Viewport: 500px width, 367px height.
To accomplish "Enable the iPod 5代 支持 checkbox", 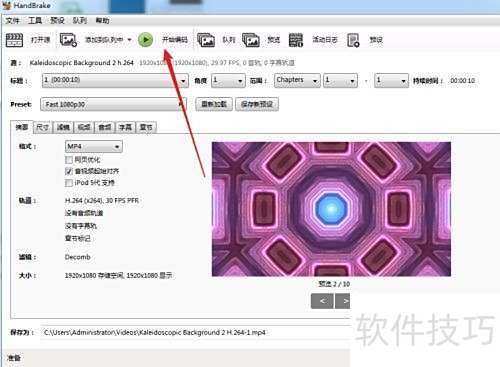I will tap(69, 183).
